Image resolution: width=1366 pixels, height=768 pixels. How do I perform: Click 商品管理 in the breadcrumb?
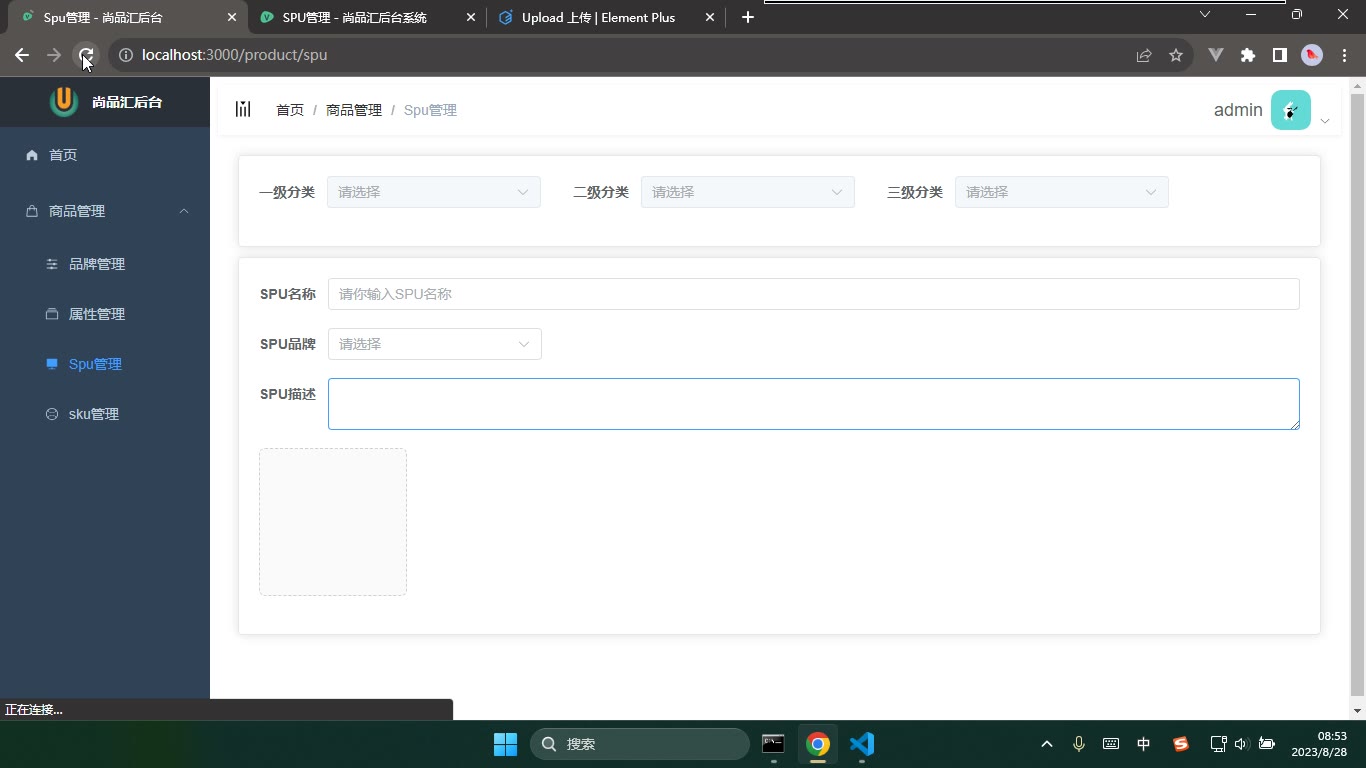coord(354,110)
